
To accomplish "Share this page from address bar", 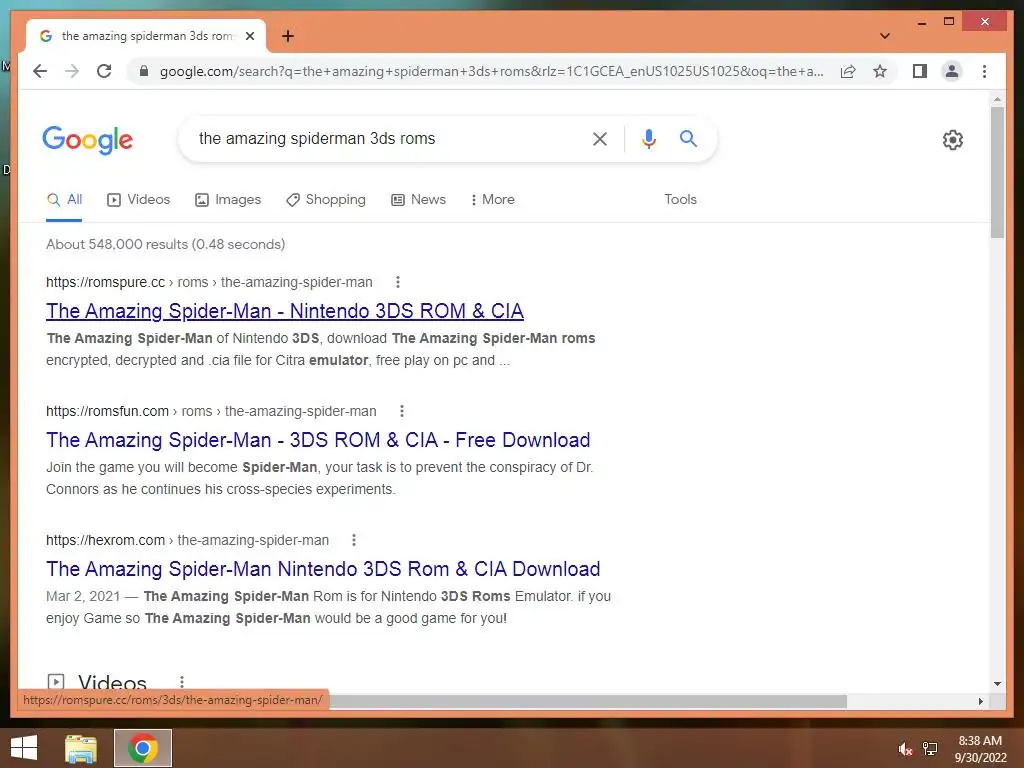I will coord(848,71).
